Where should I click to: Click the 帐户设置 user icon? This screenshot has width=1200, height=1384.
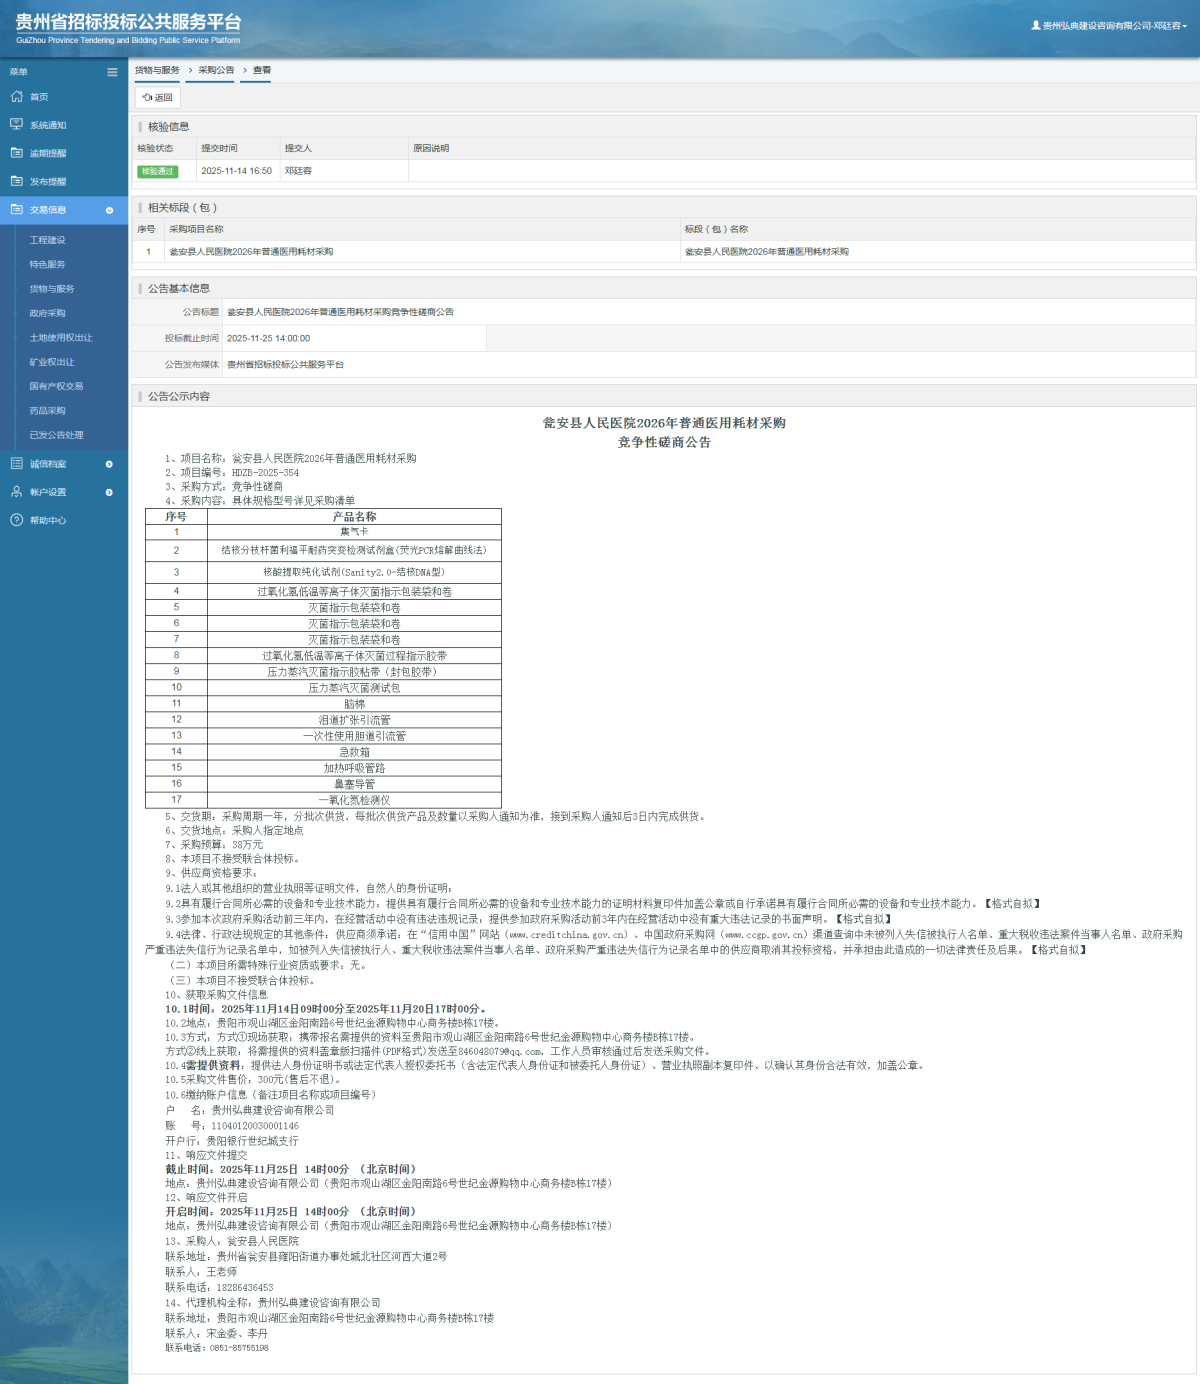click(x=16, y=492)
